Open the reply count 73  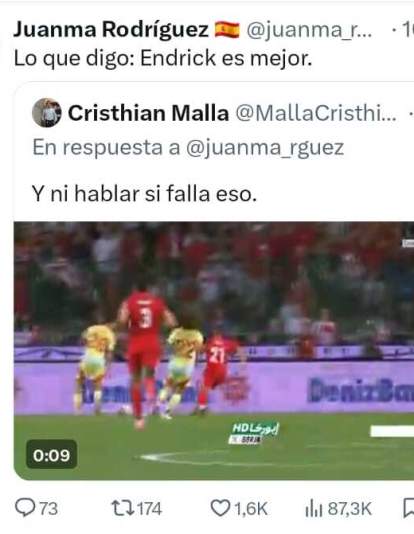[49, 508]
